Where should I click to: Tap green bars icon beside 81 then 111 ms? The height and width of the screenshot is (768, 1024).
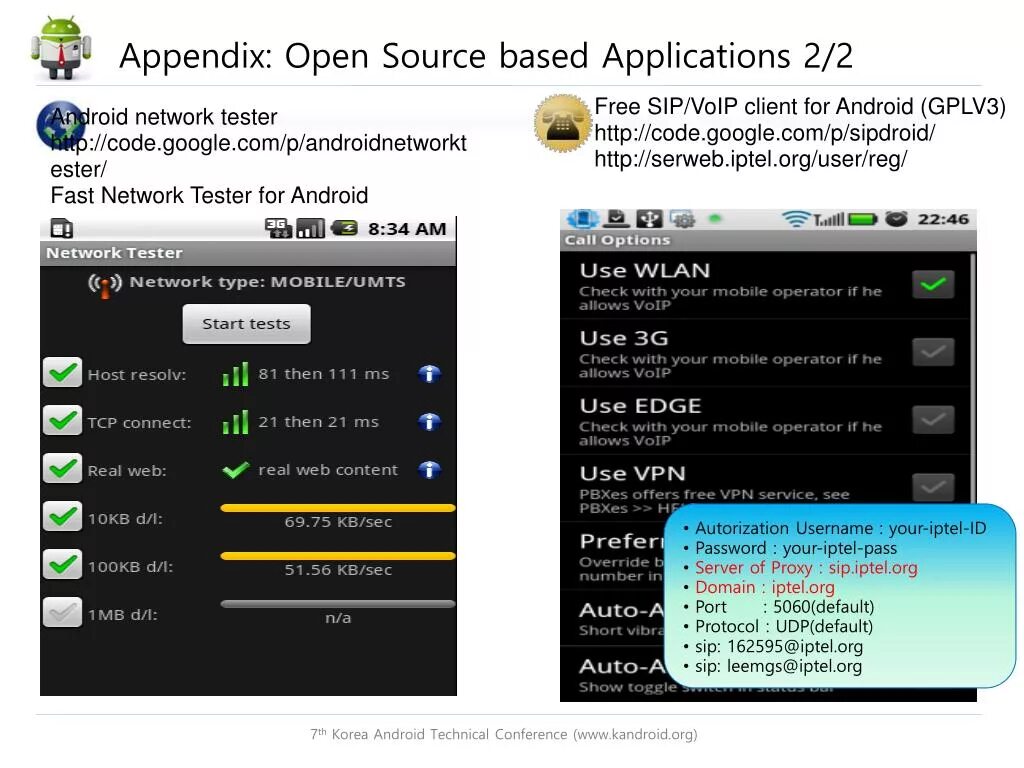(x=236, y=374)
